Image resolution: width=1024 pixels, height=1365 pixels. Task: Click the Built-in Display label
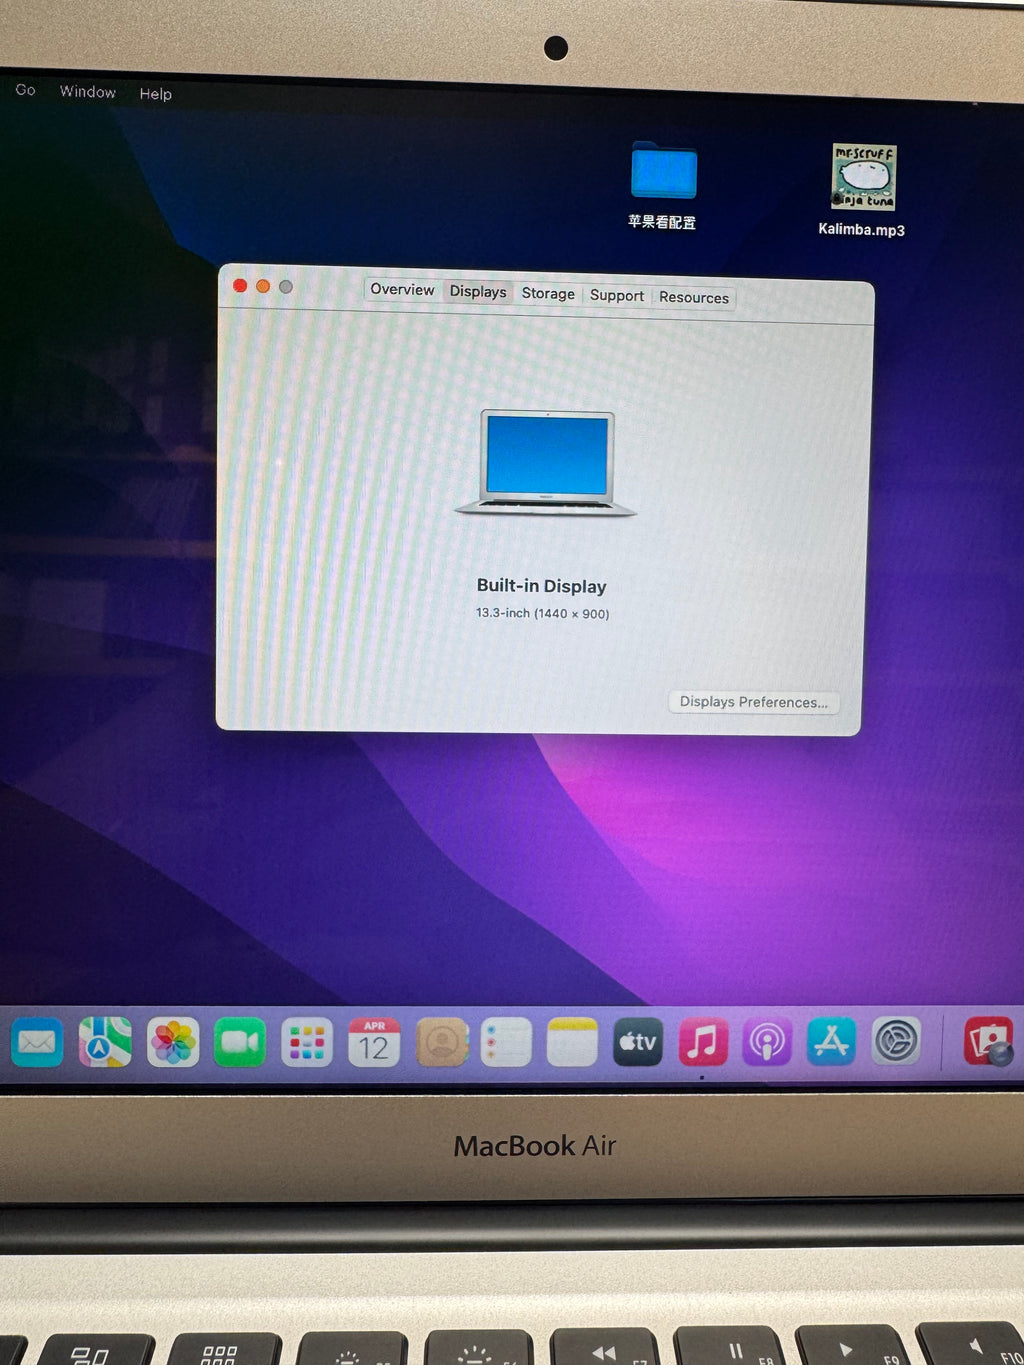(542, 586)
